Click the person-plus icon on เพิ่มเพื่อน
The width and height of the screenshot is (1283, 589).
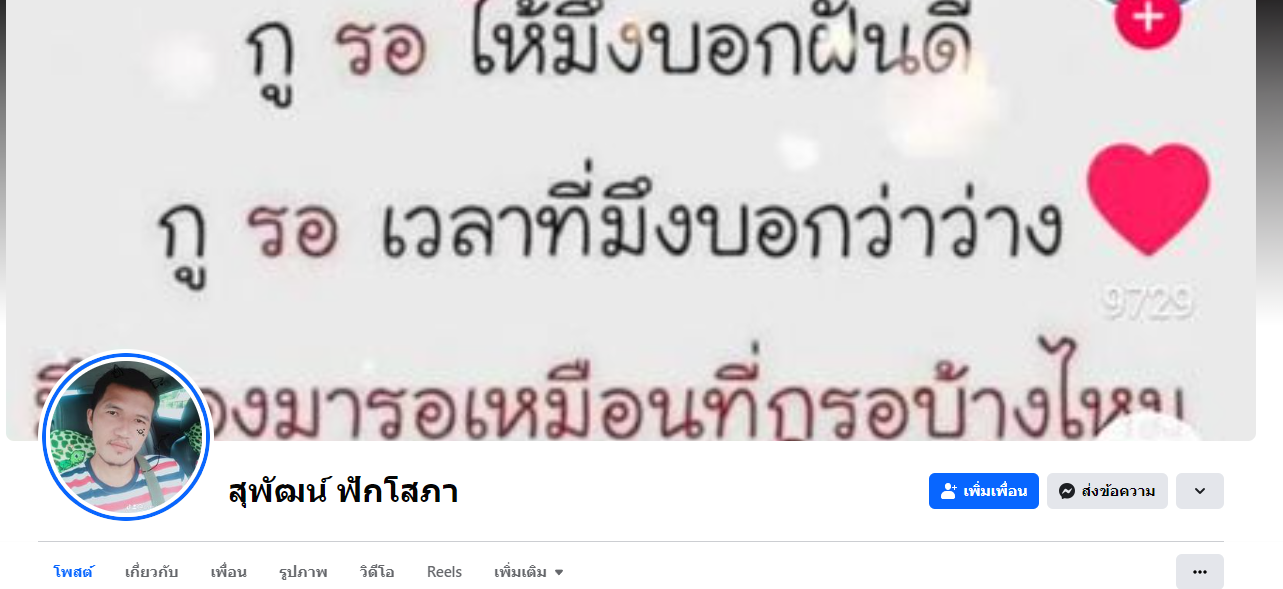pyautogui.click(x=949, y=491)
